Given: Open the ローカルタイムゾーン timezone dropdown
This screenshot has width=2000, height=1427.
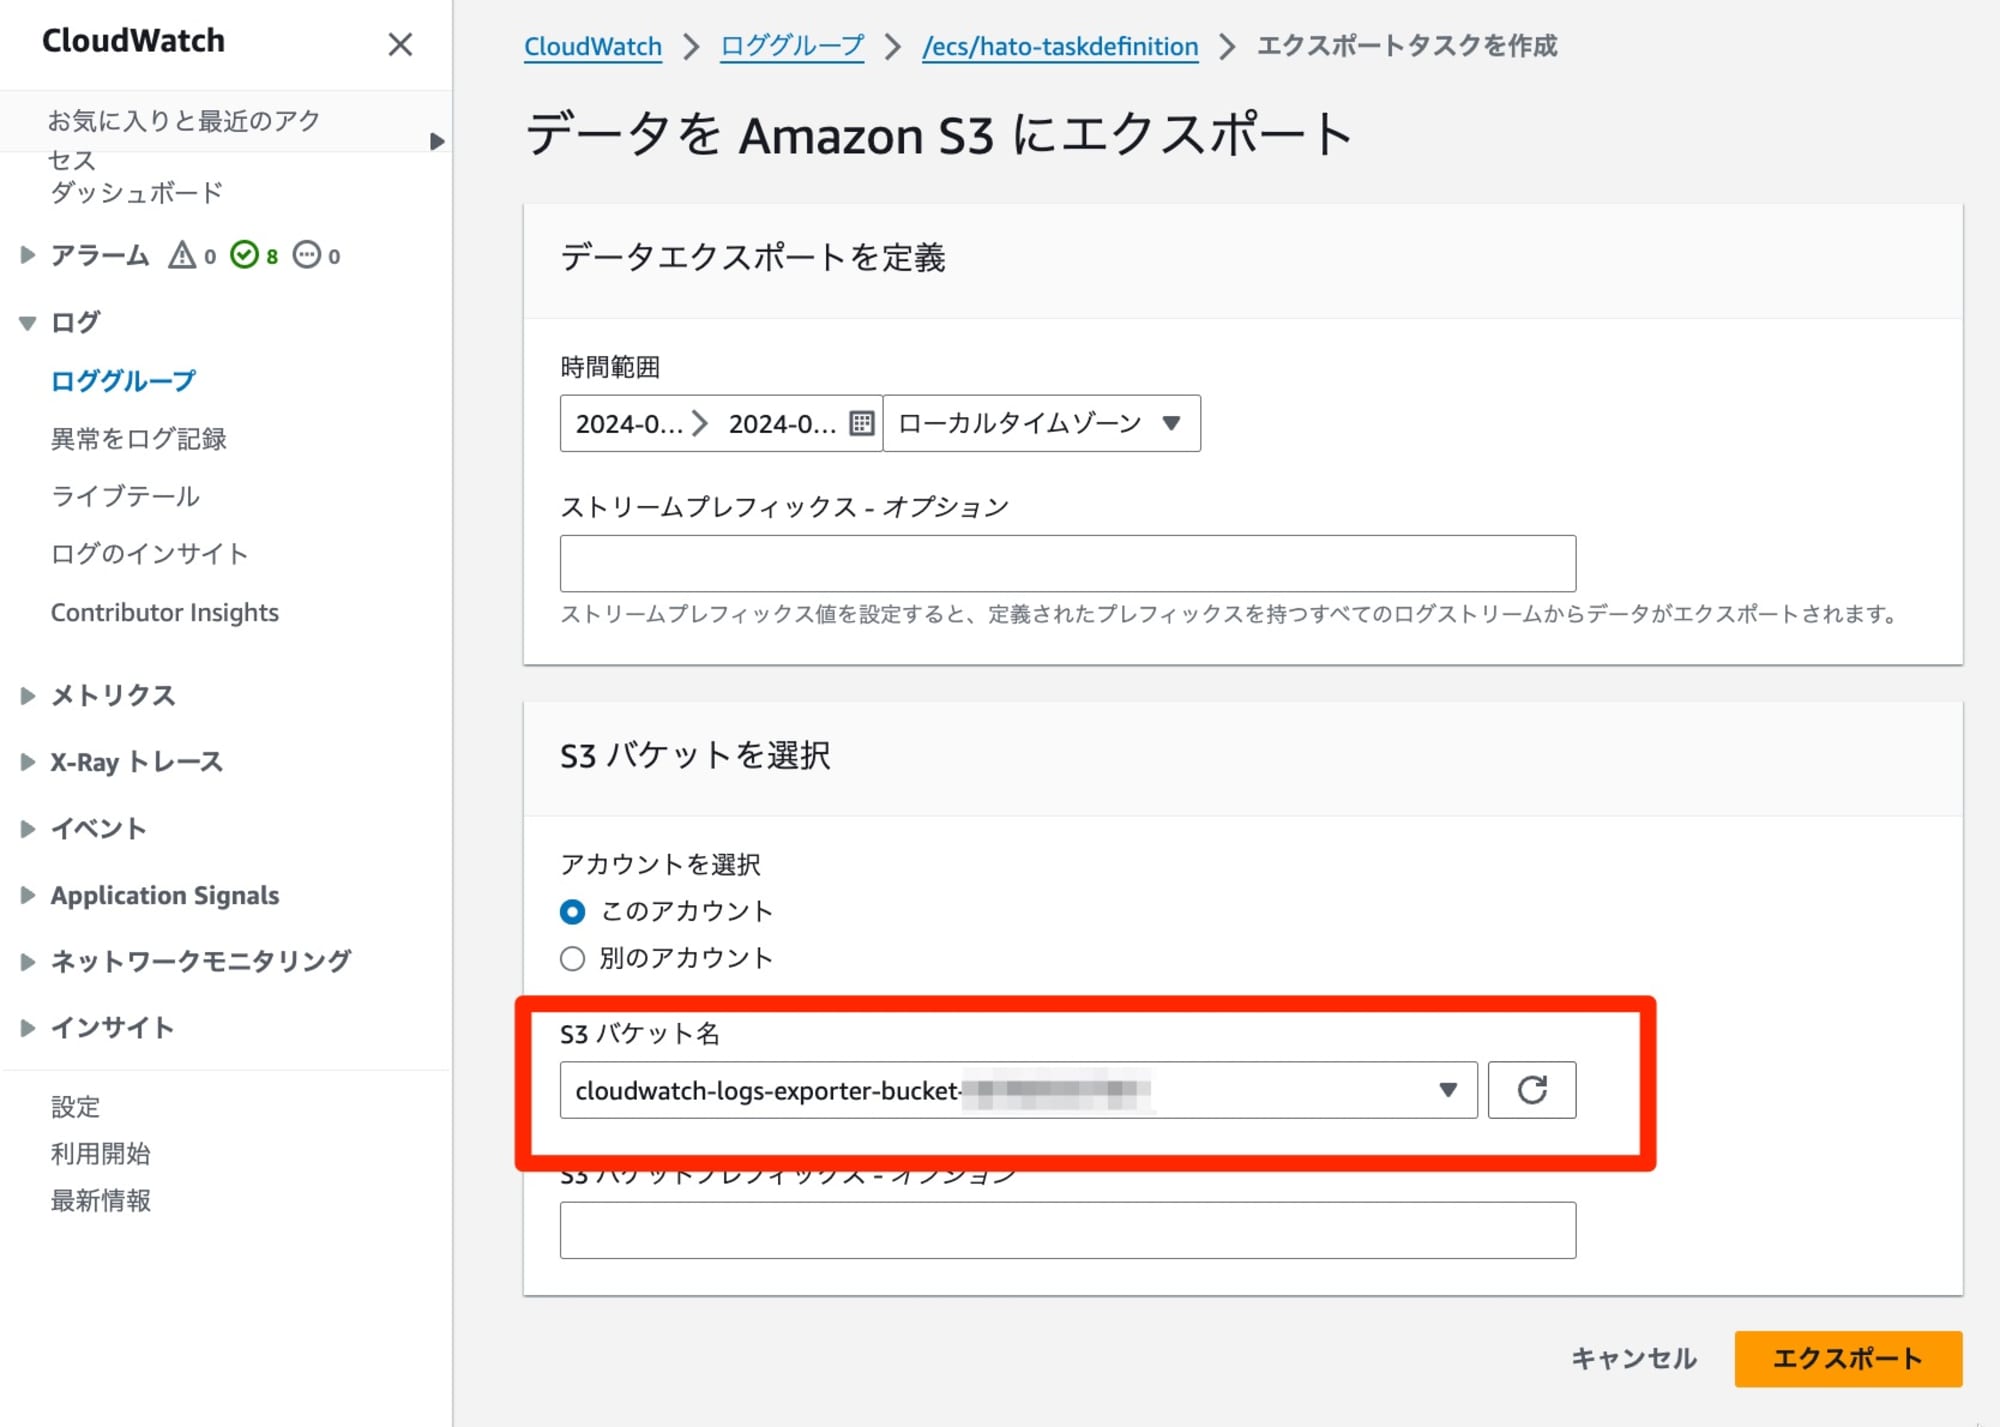Looking at the screenshot, I should tap(1042, 423).
